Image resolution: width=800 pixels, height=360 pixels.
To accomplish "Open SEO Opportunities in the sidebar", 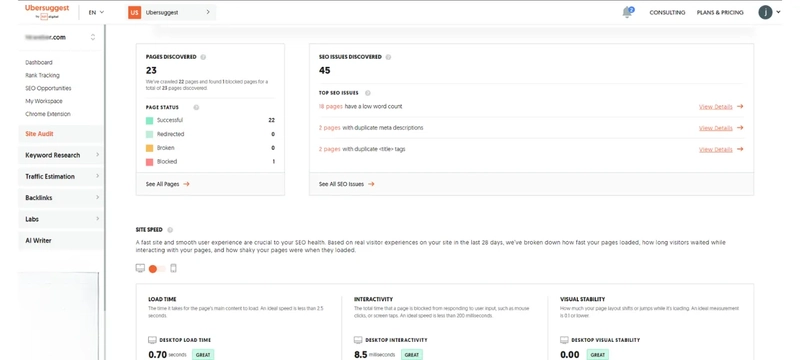I will [x=48, y=88].
